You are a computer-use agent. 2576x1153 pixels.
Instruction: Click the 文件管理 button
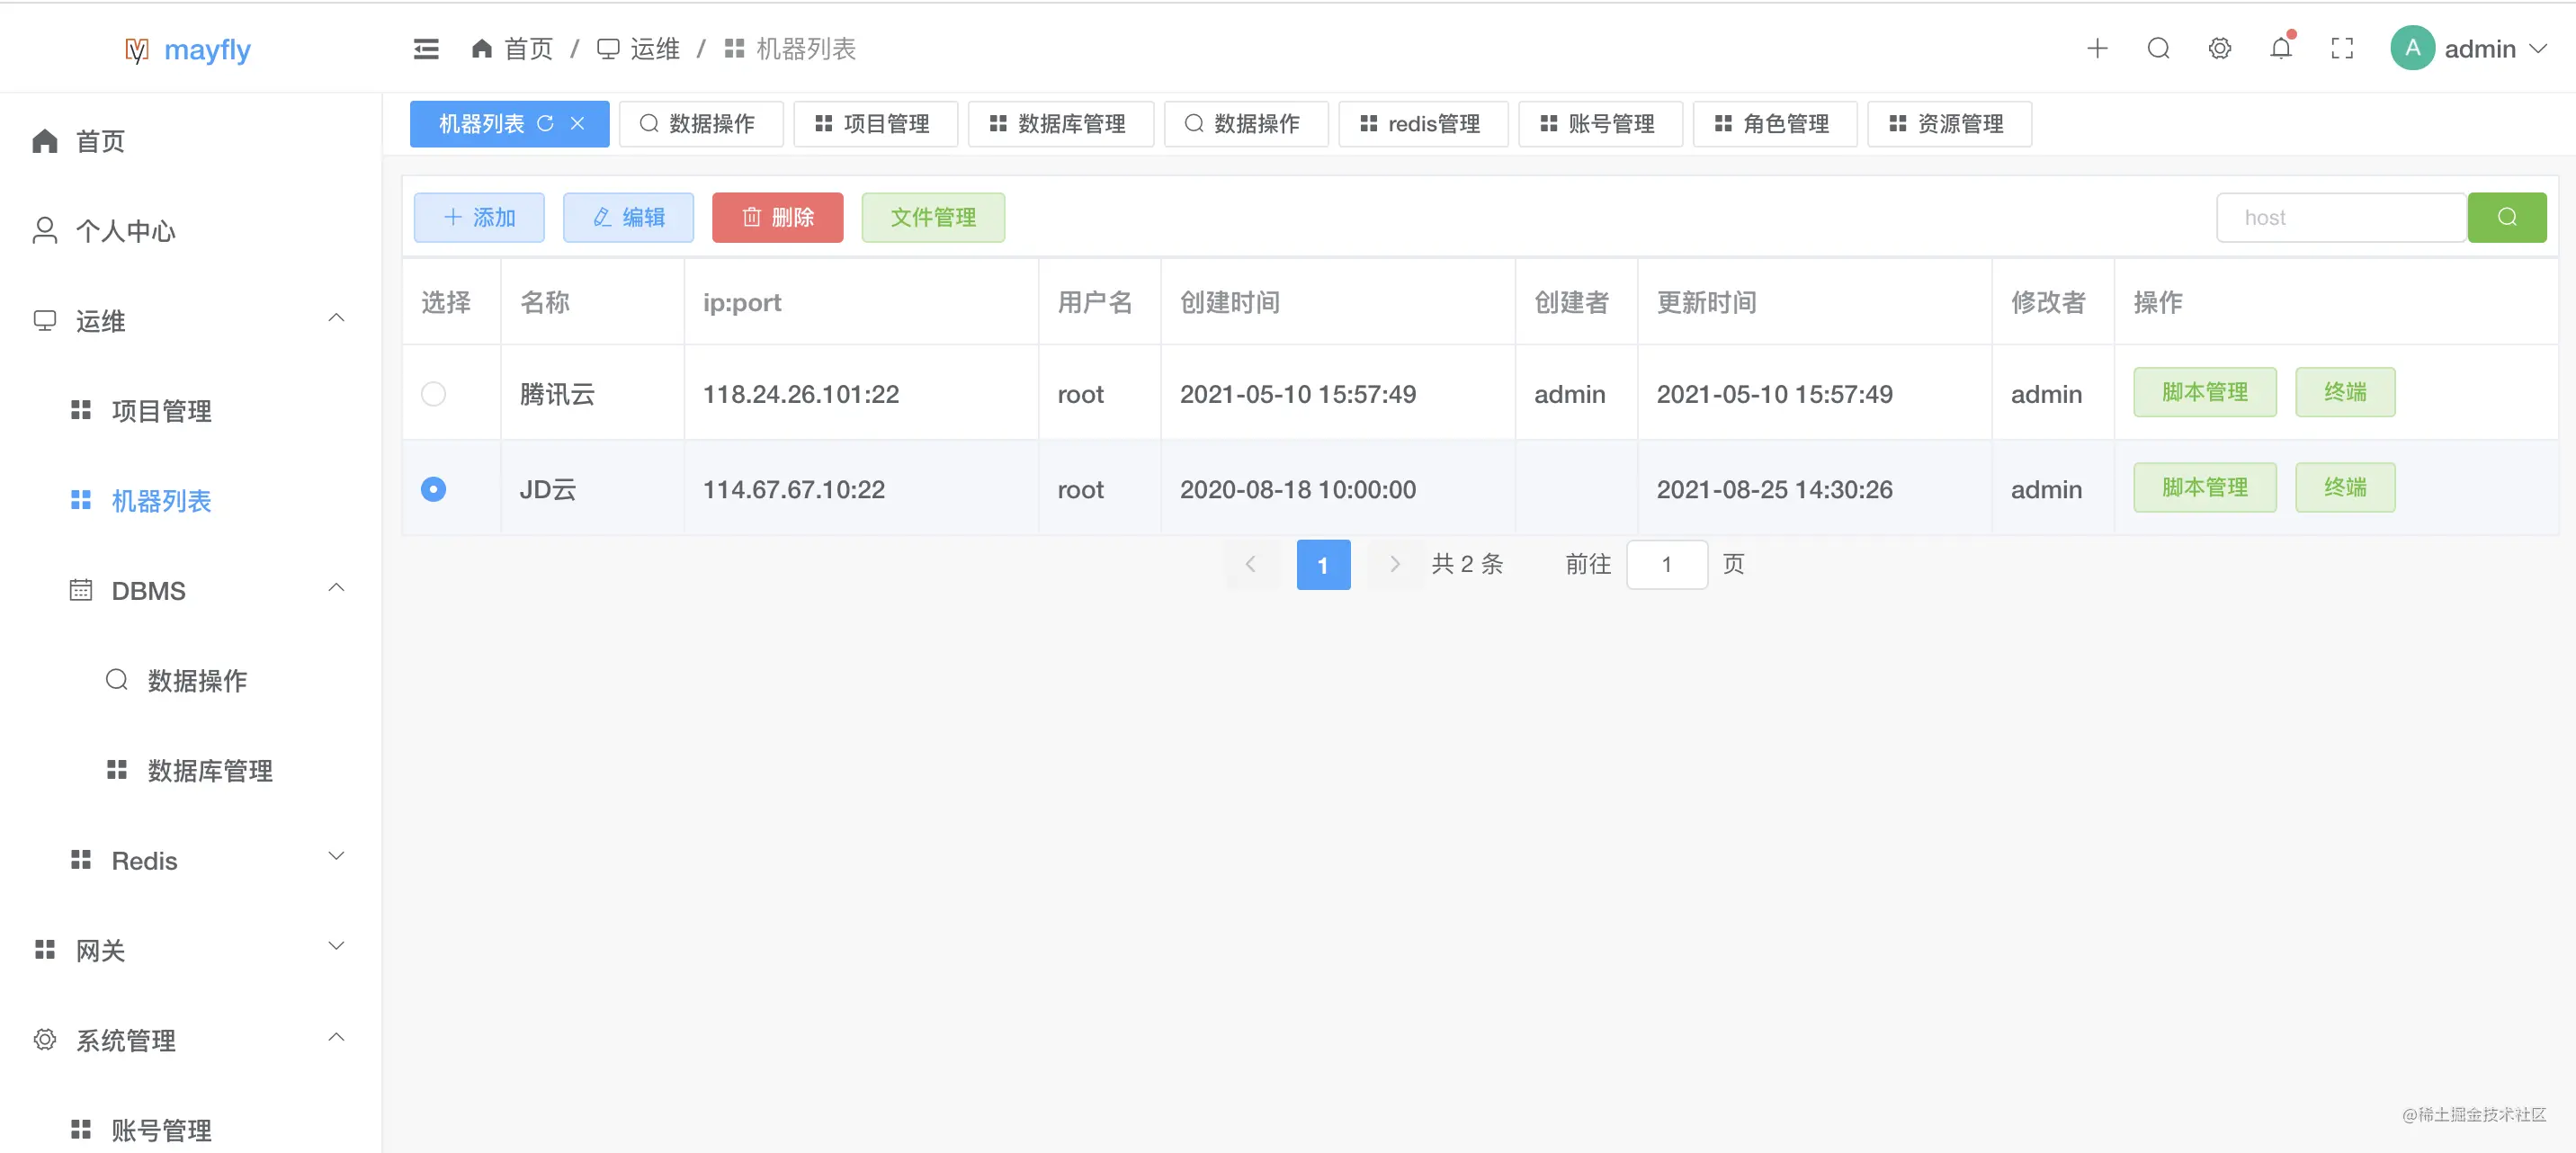click(x=933, y=217)
